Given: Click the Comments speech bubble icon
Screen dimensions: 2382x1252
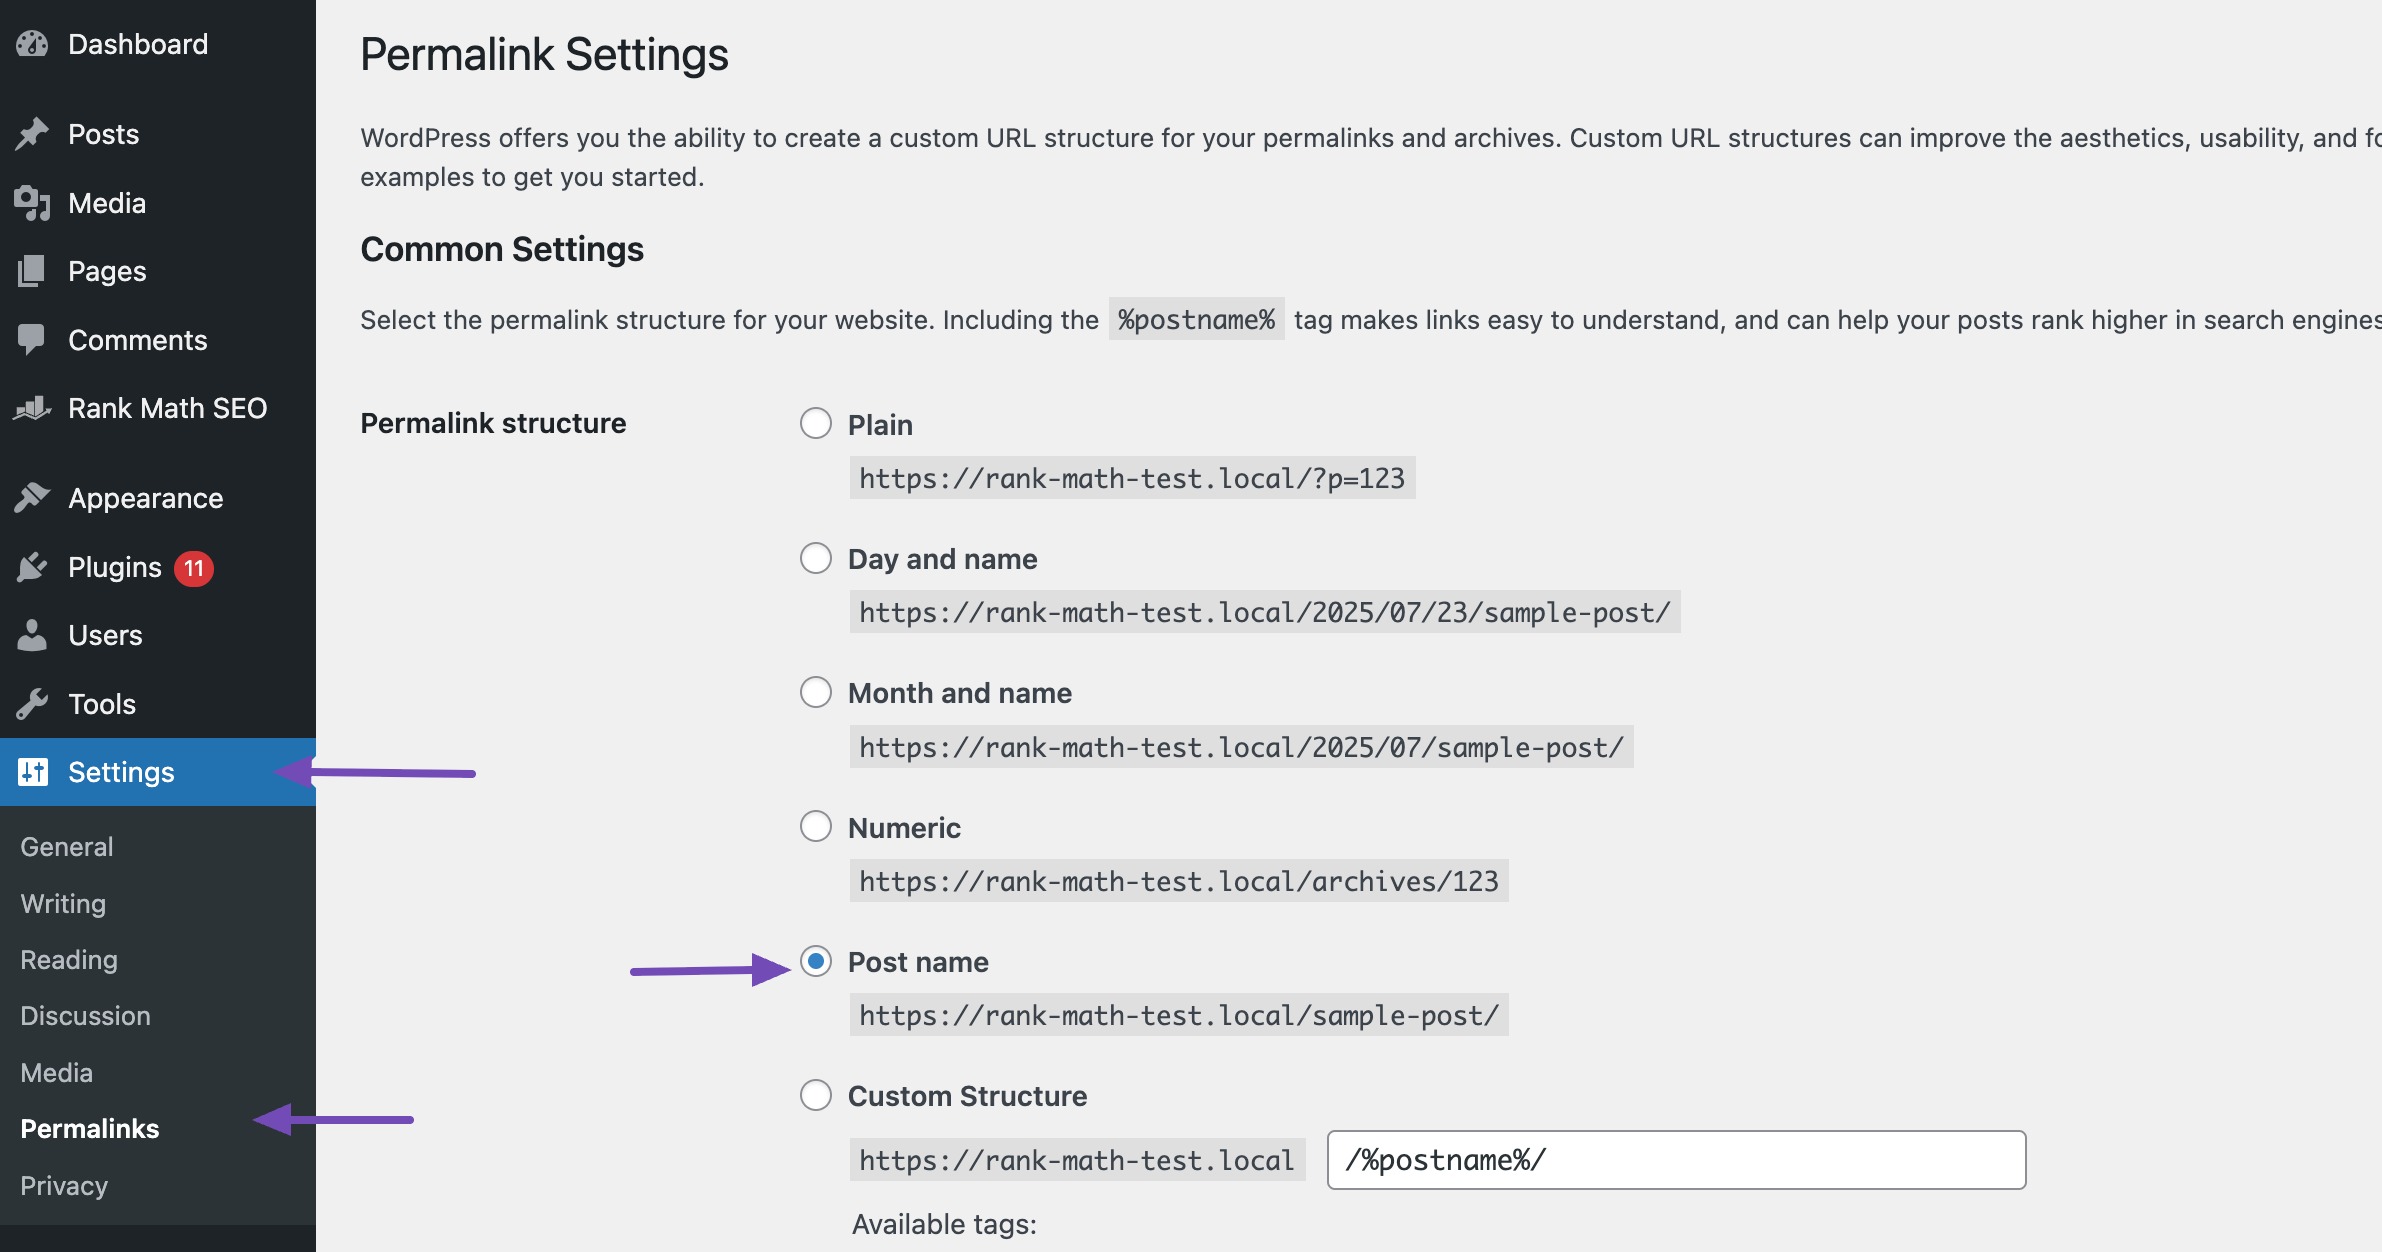Looking at the screenshot, I should (32, 340).
